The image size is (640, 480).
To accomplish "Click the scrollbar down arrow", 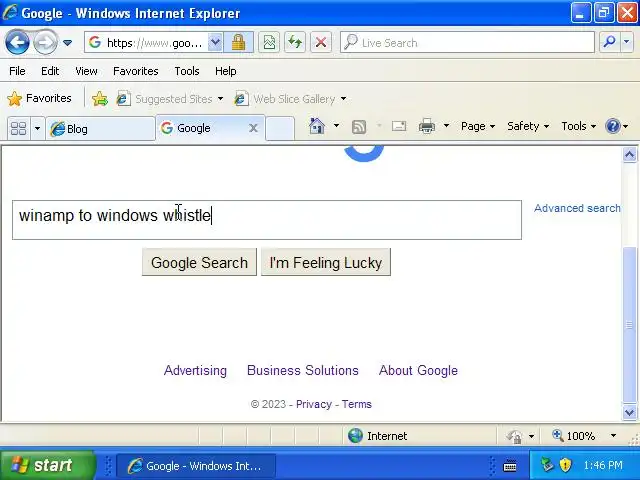I will (x=629, y=412).
